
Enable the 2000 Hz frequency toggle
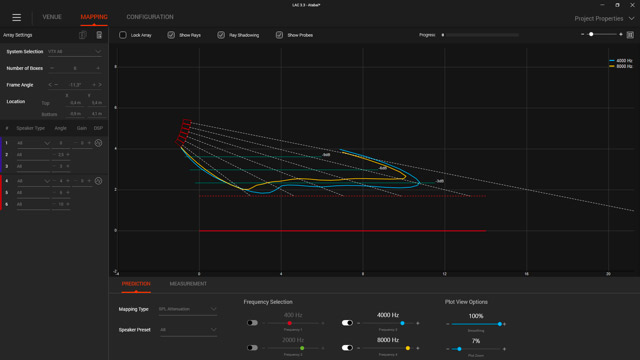click(252, 348)
